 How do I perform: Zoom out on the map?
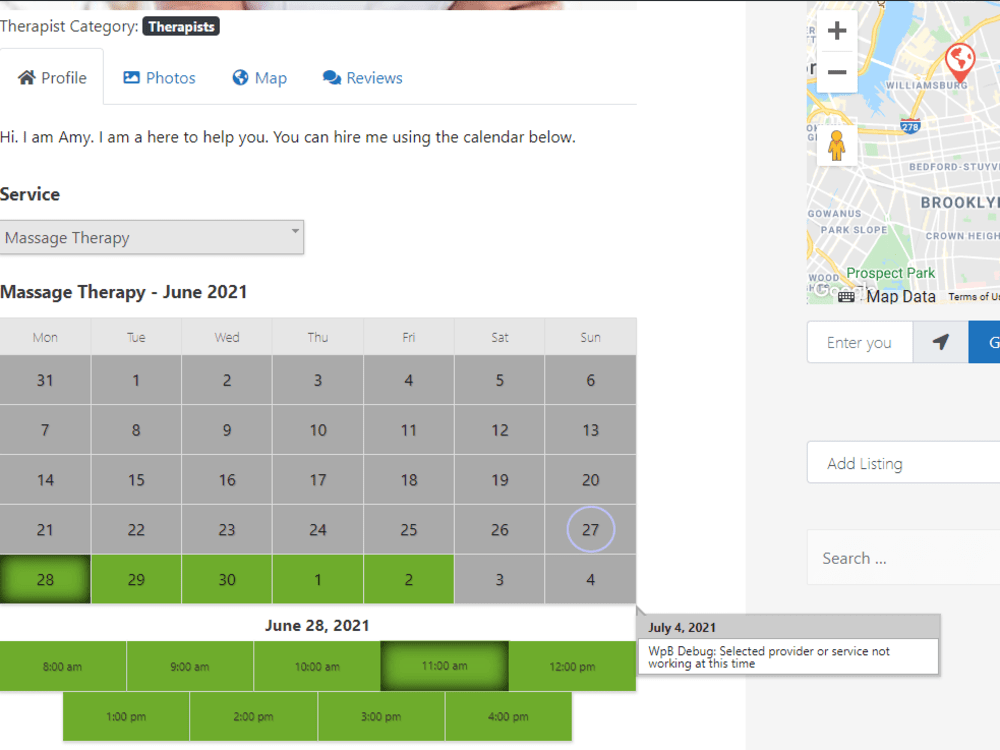coord(837,72)
